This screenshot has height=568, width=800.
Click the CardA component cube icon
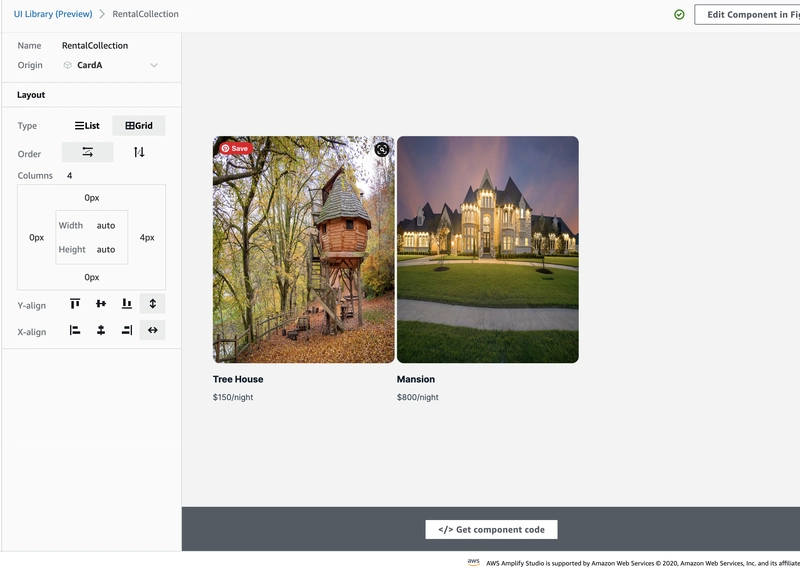coord(67,65)
